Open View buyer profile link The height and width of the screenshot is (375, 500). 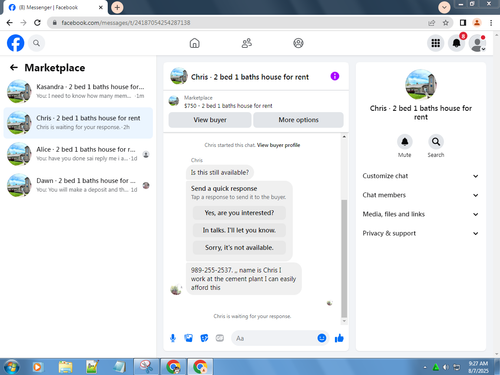pos(278,145)
